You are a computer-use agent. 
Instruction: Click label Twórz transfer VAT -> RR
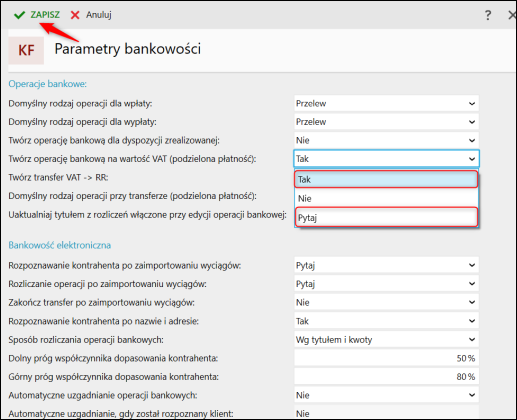58,177
